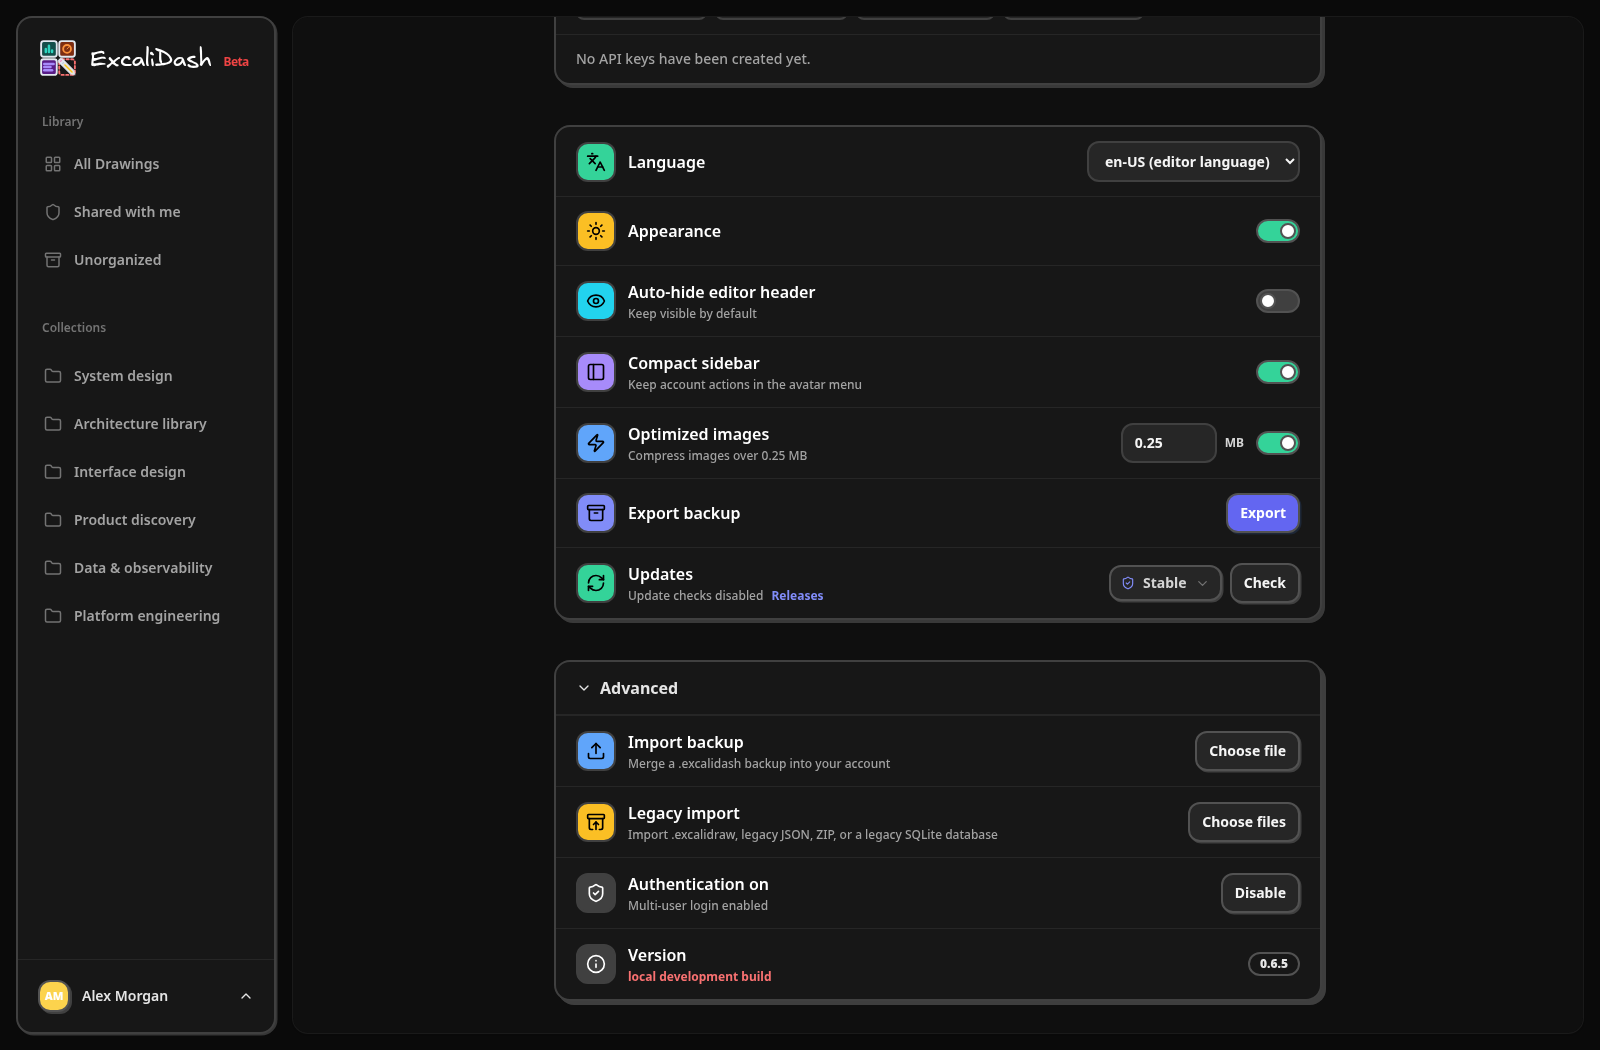Viewport: 1600px width, 1050px height.
Task: Click the Disable authentication button
Action: 1260,893
